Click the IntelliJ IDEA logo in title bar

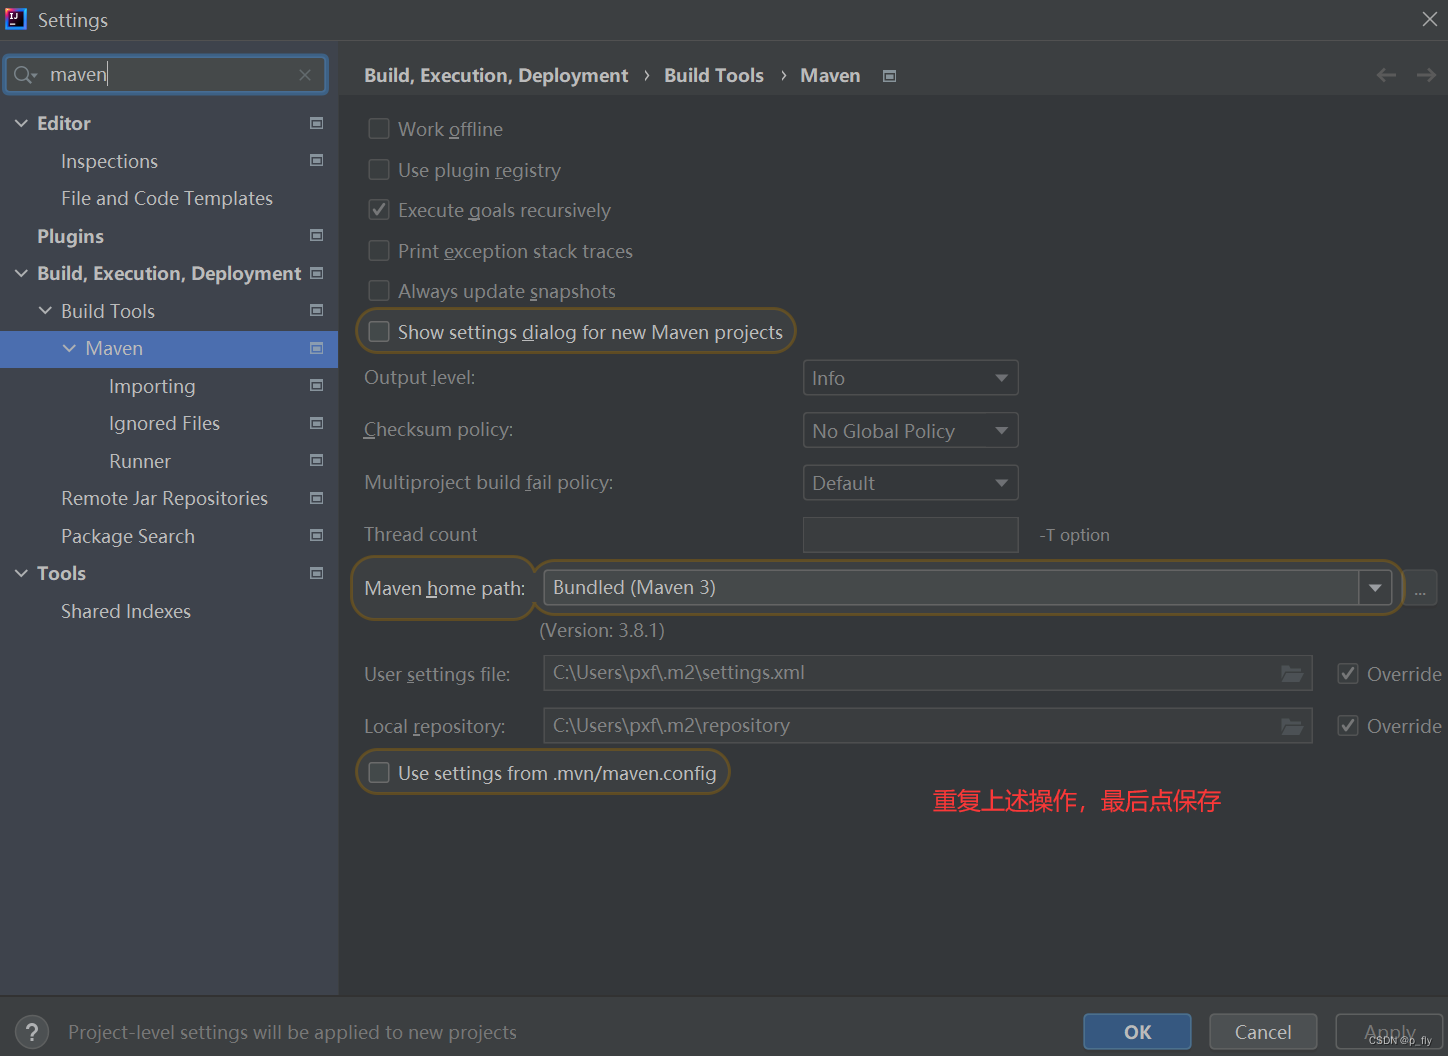(16, 19)
